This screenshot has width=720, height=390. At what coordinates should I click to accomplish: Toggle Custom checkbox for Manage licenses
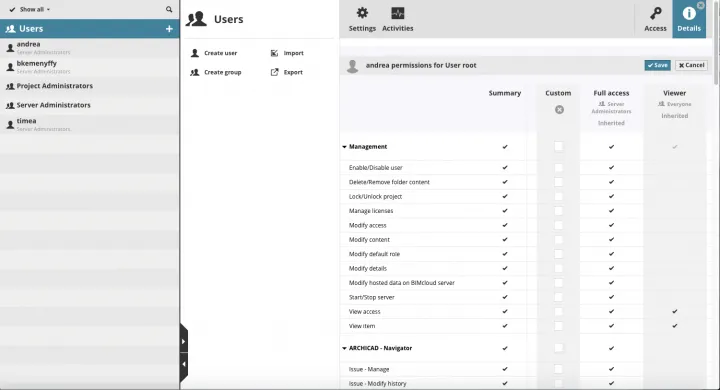point(558,211)
